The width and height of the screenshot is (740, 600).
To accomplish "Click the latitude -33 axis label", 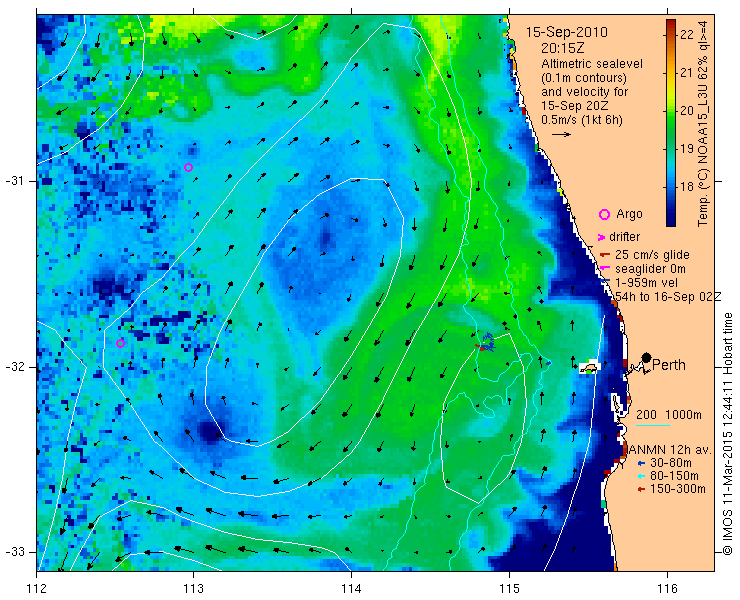I will pyautogui.click(x=17, y=552).
